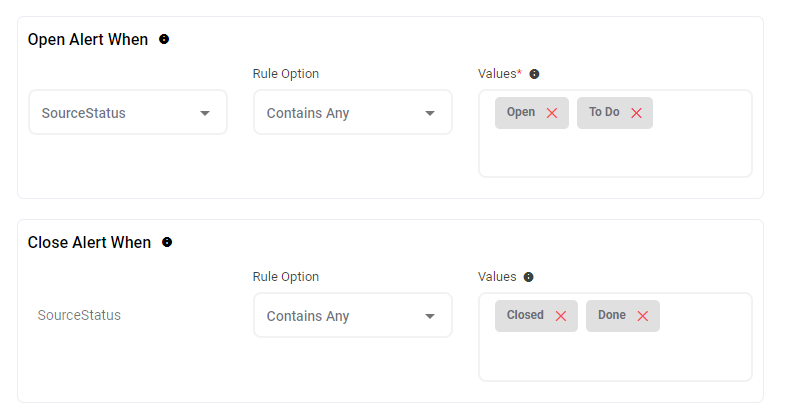This screenshot has width=785, height=414.
Task: Click info icon next to required Values label
Action: coord(534,74)
